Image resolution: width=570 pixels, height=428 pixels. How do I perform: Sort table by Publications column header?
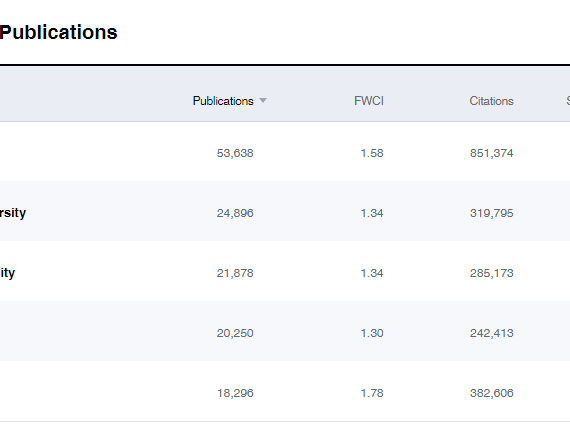point(223,101)
